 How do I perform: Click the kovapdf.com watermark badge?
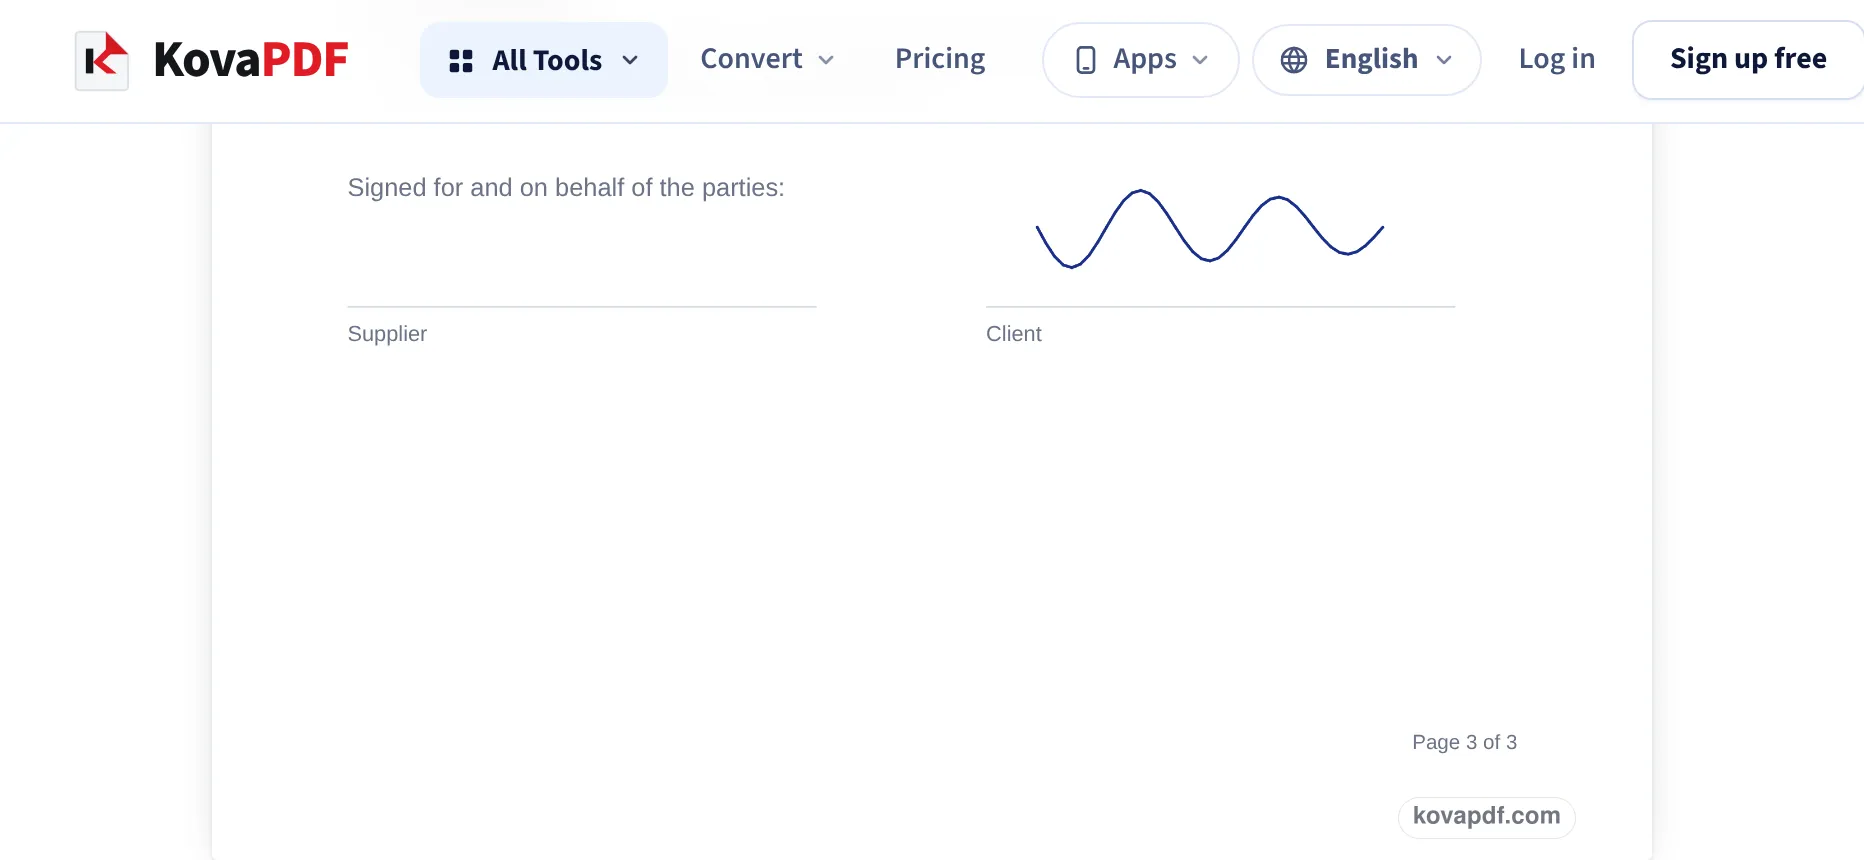(x=1486, y=816)
